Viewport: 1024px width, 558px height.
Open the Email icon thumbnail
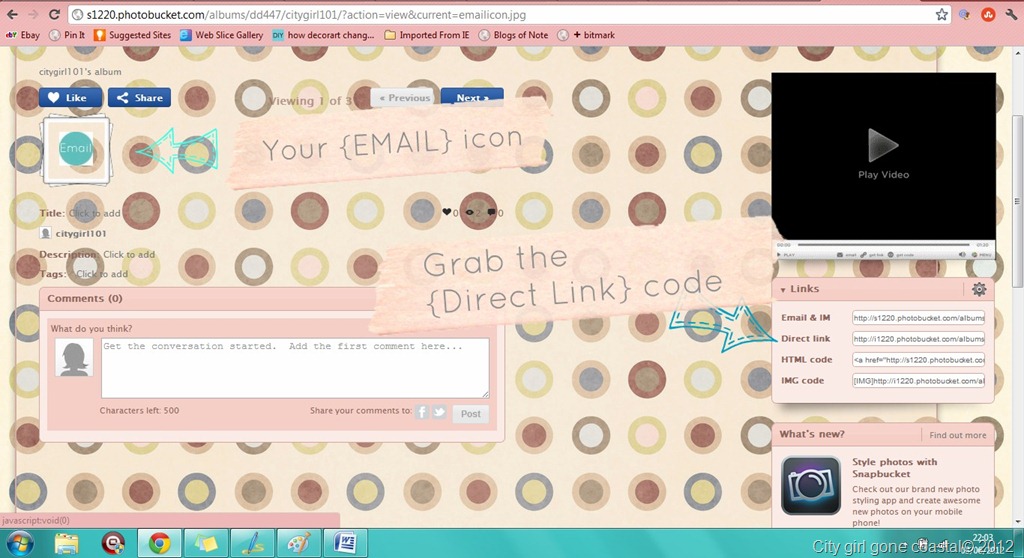click(76, 150)
